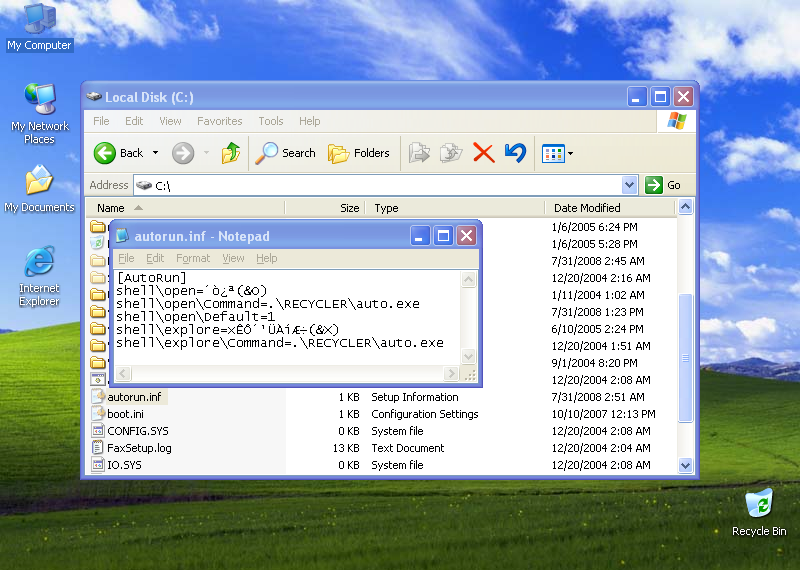This screenshot has width=800, height=570.
Task: Open the Forward history dropdown arrow
Action: (x=207, y=153)
